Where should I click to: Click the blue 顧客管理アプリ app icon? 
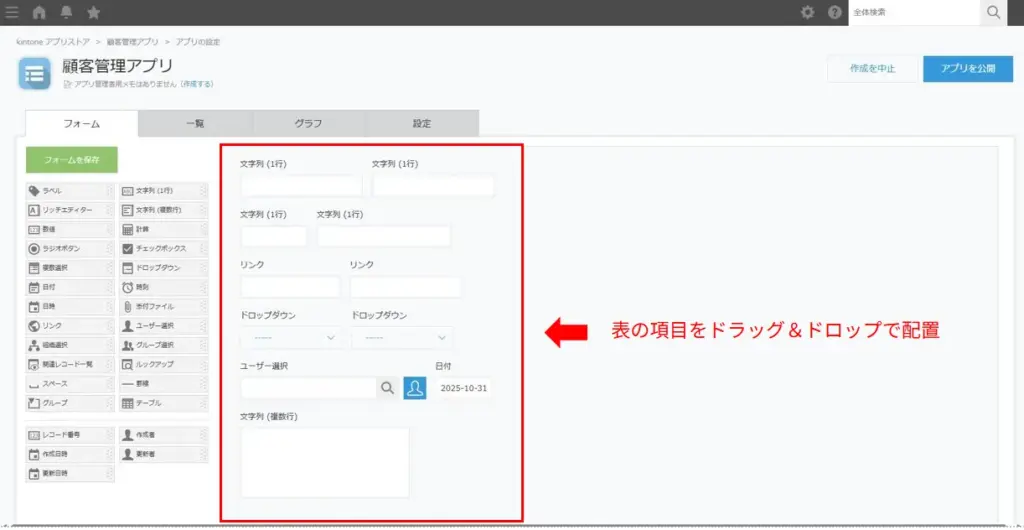click(x=34, y=73)
